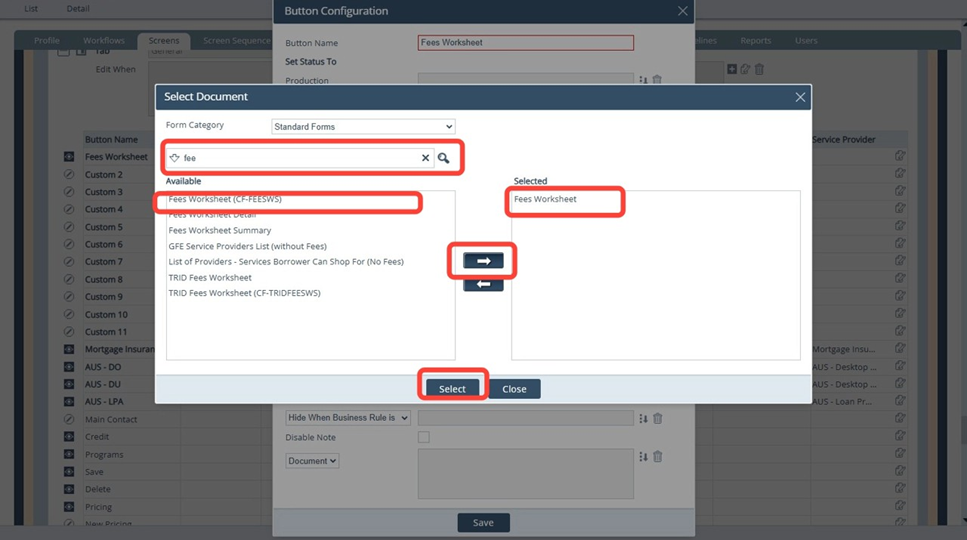Toggle the Disable Note checkbox
The image size is (967, 540).
coord(423,438)
